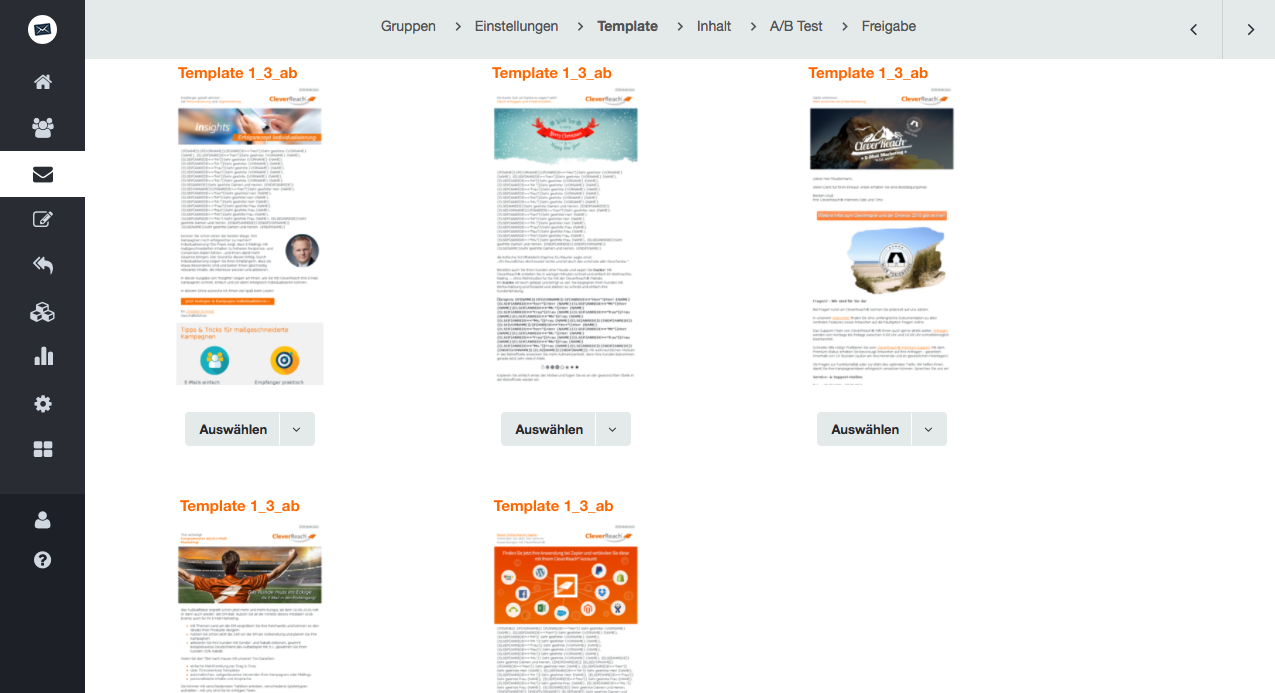Viewport: 1275px width, 693px height.
Task: Click Auswählen under the Insights template
Action: [x=233, y=429]
